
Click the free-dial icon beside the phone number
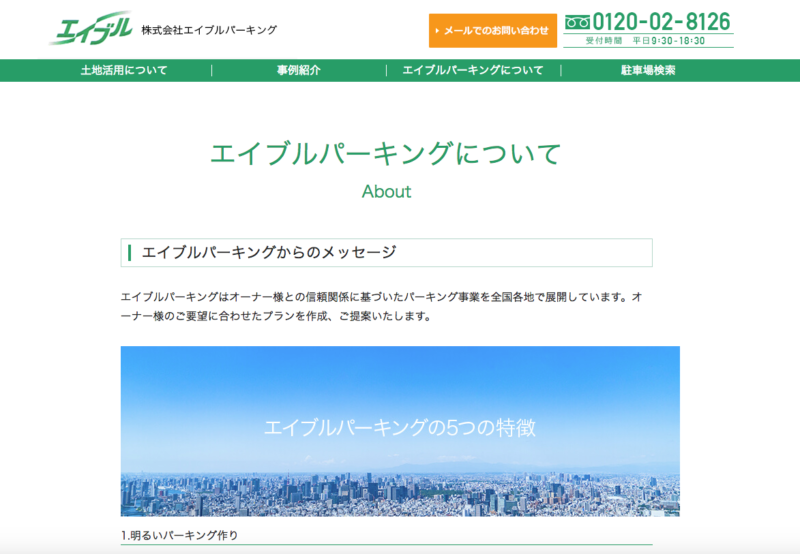pyautogui.click(x=577, y=22)
